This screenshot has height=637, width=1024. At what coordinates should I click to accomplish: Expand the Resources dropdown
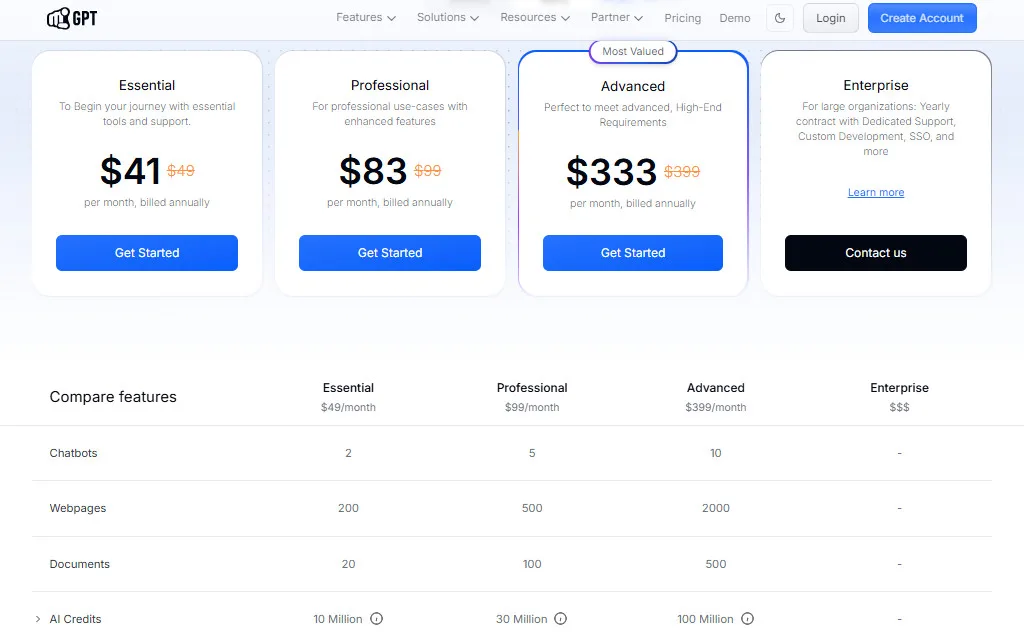click(x=535, y=17)
